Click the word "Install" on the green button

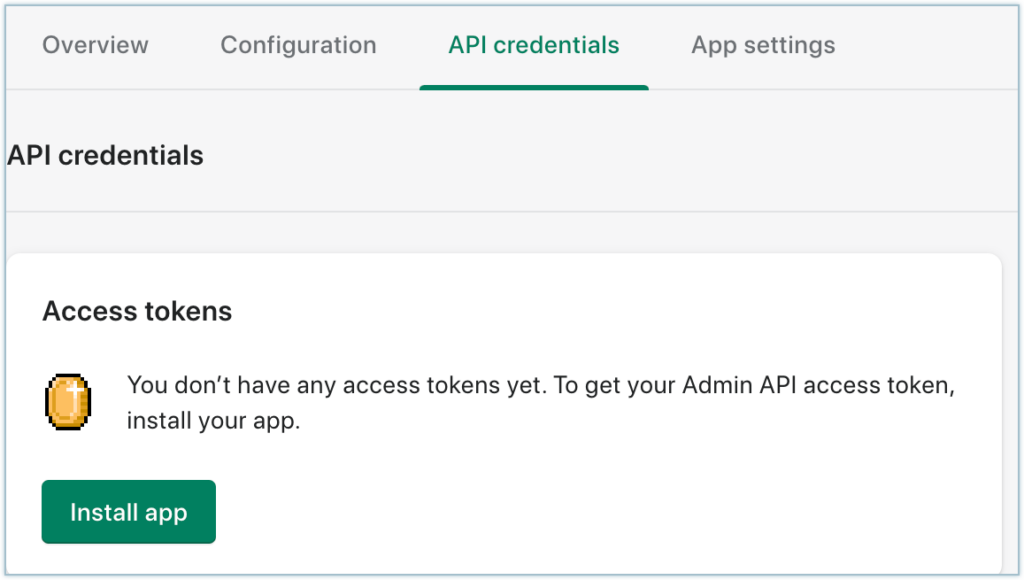pos(103,513)
